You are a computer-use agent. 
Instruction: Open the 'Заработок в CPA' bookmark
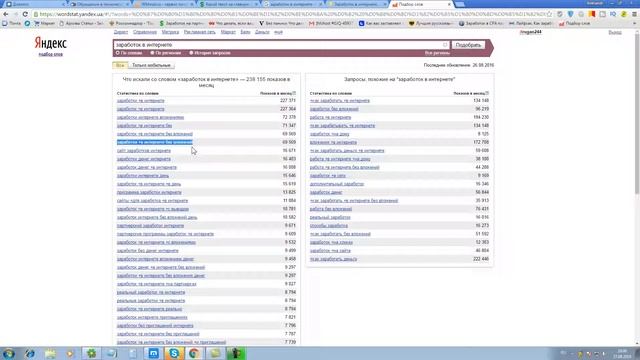coord(481,24)
